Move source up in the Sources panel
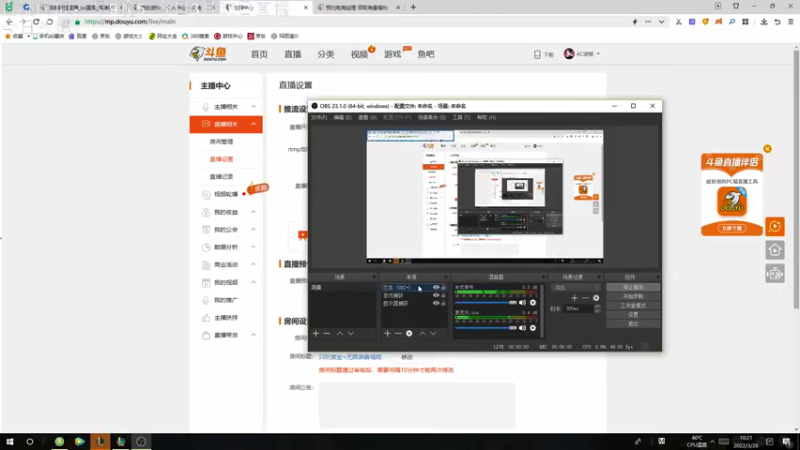This screenshot has width=800, height=450. (x=422, y=333)
